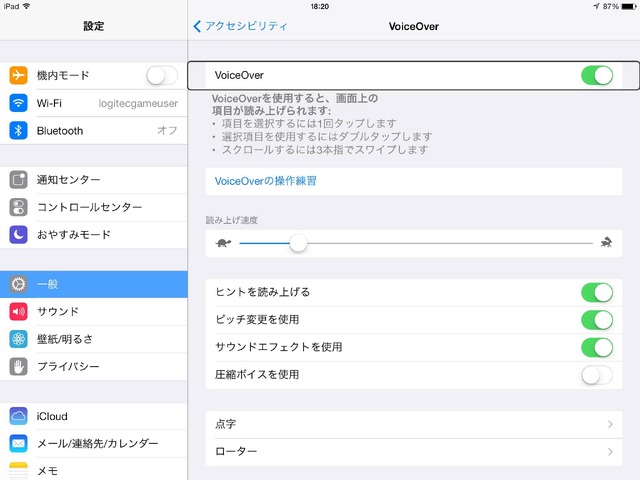
Task: Tap the 設定 sidebar title
Action: click(94, 26)
